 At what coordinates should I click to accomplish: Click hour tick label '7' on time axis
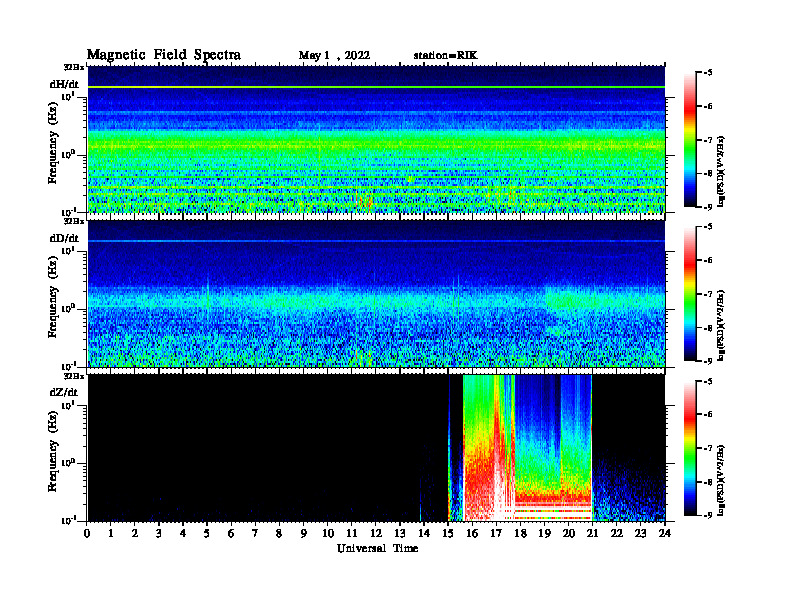[255, 534]
